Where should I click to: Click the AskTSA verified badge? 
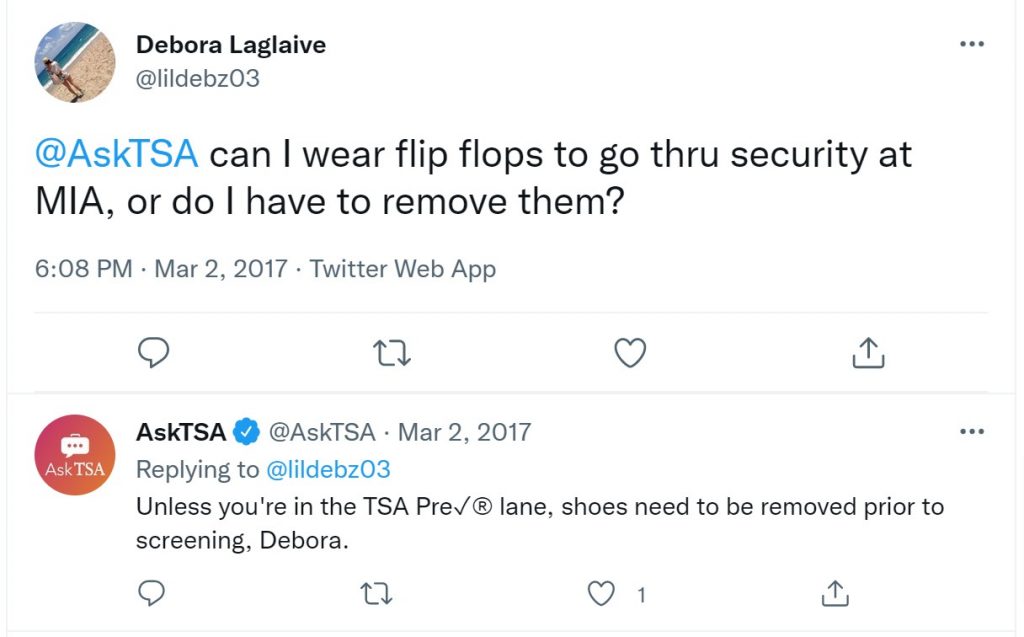(246, 432)
